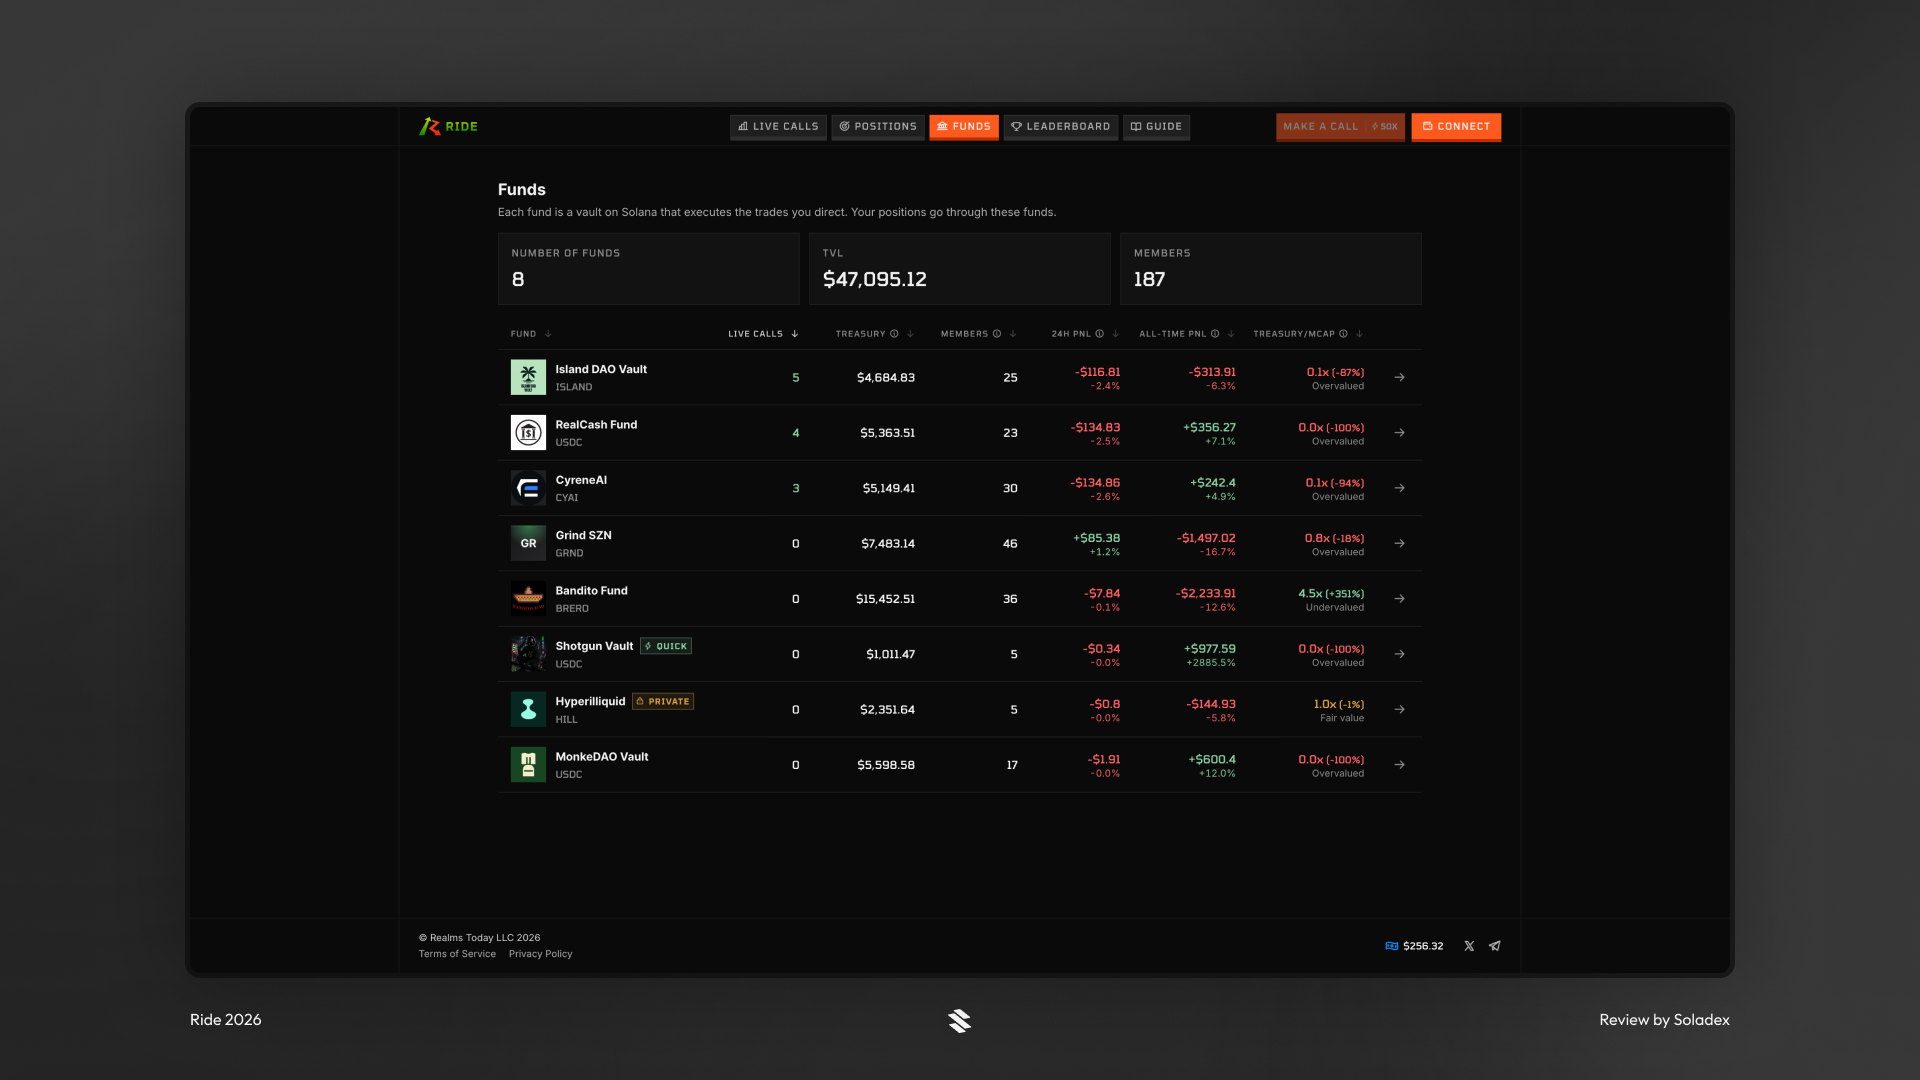Screen dimensions: 1920x1080
Task: Open RealCash Fund avatar icon
Action: (x=528, y=433)
